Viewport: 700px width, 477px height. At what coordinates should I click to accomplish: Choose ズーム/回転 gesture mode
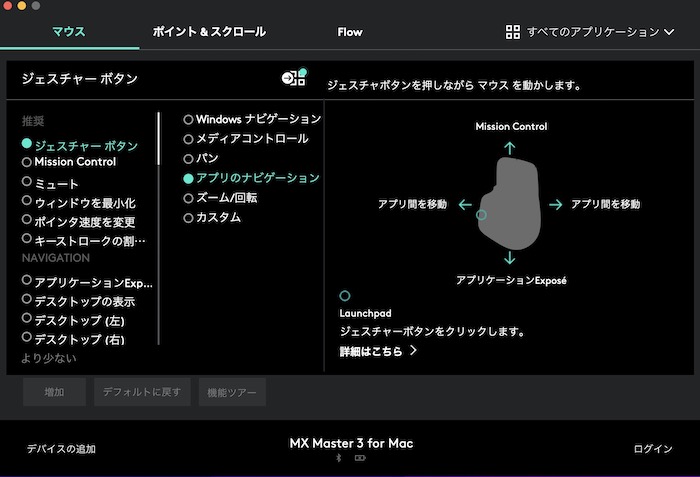tap(188, 198)
